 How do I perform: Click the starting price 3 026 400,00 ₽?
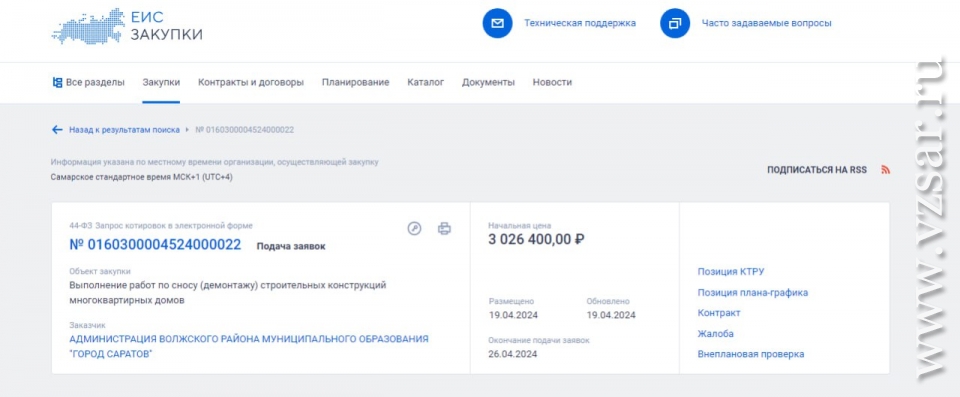(x=536, y=240)
